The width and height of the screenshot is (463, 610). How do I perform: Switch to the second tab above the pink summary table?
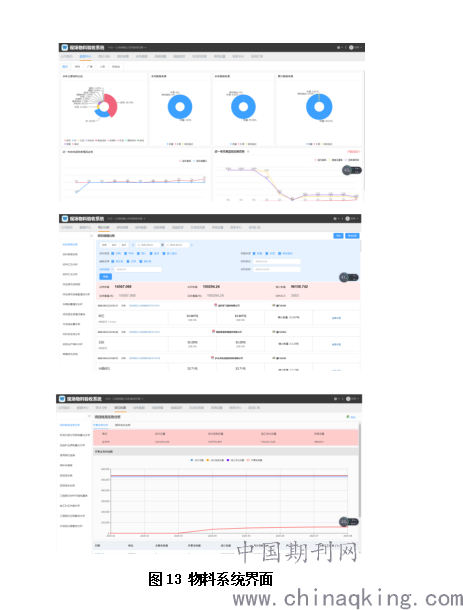tap(123, 425)
